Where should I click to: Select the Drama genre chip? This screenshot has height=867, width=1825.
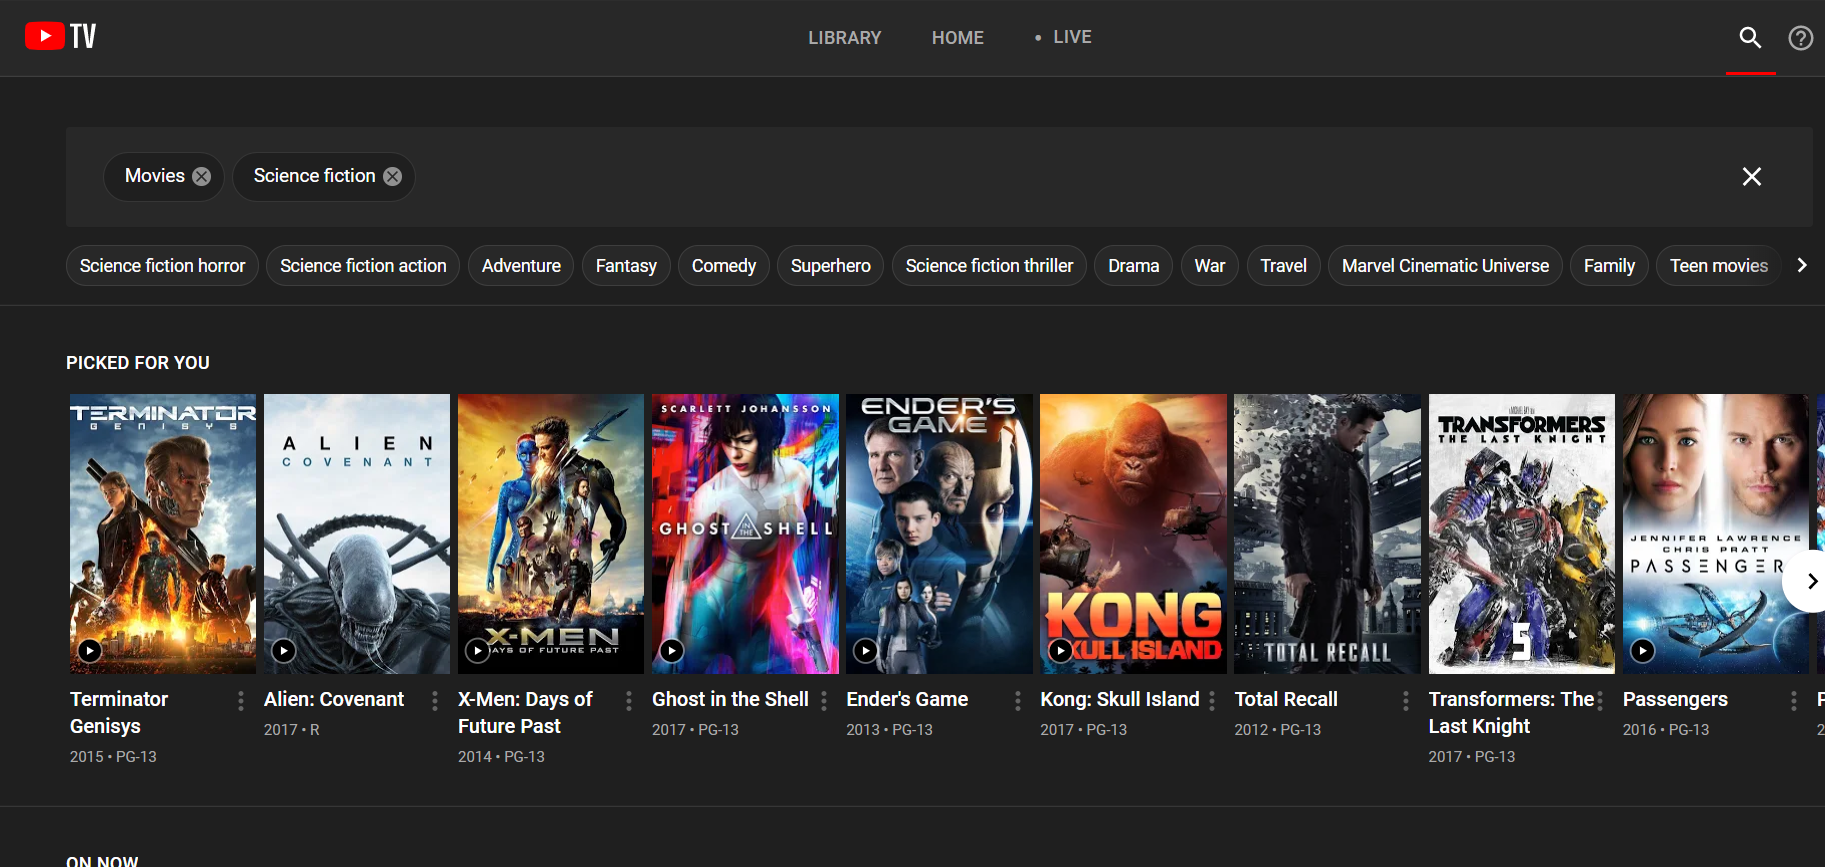coord(1133,265)
